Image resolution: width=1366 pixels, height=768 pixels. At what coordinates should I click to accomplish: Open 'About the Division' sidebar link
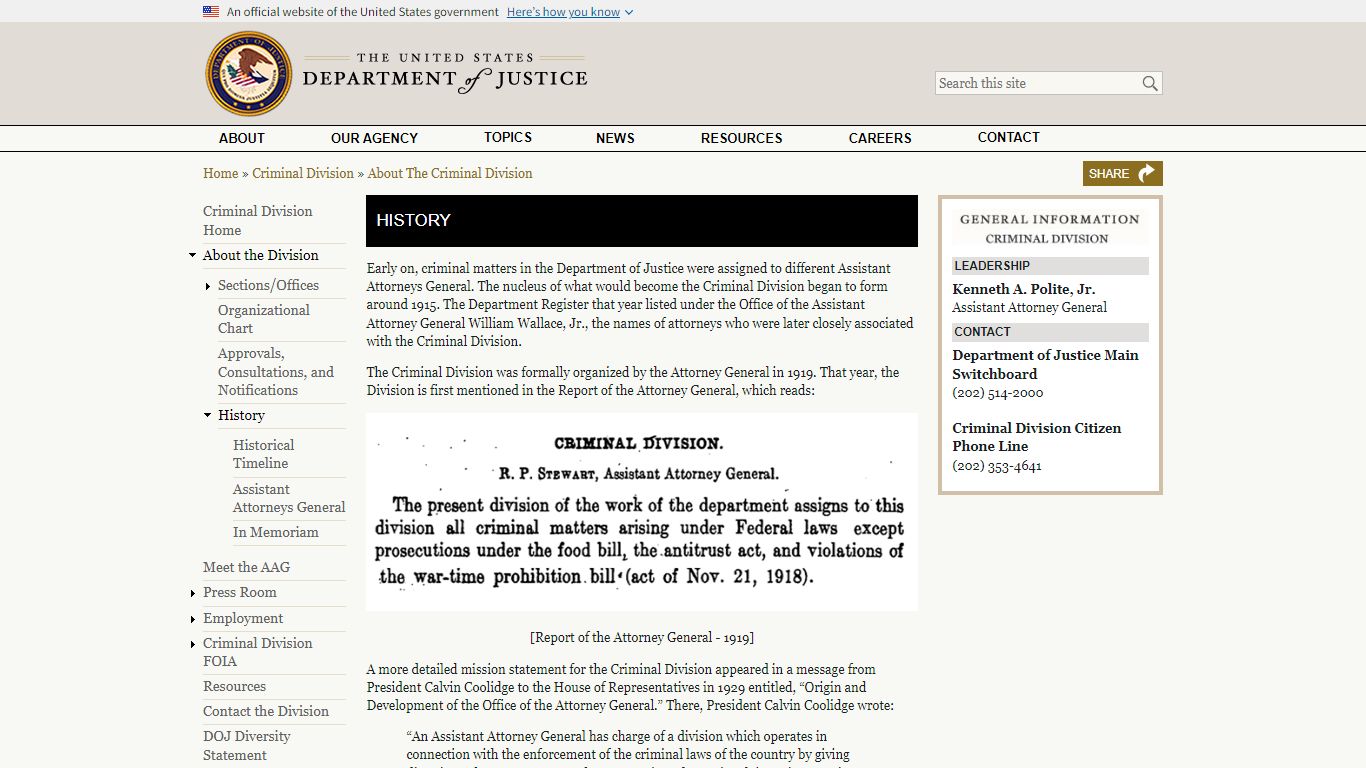(x=260, y=255)
